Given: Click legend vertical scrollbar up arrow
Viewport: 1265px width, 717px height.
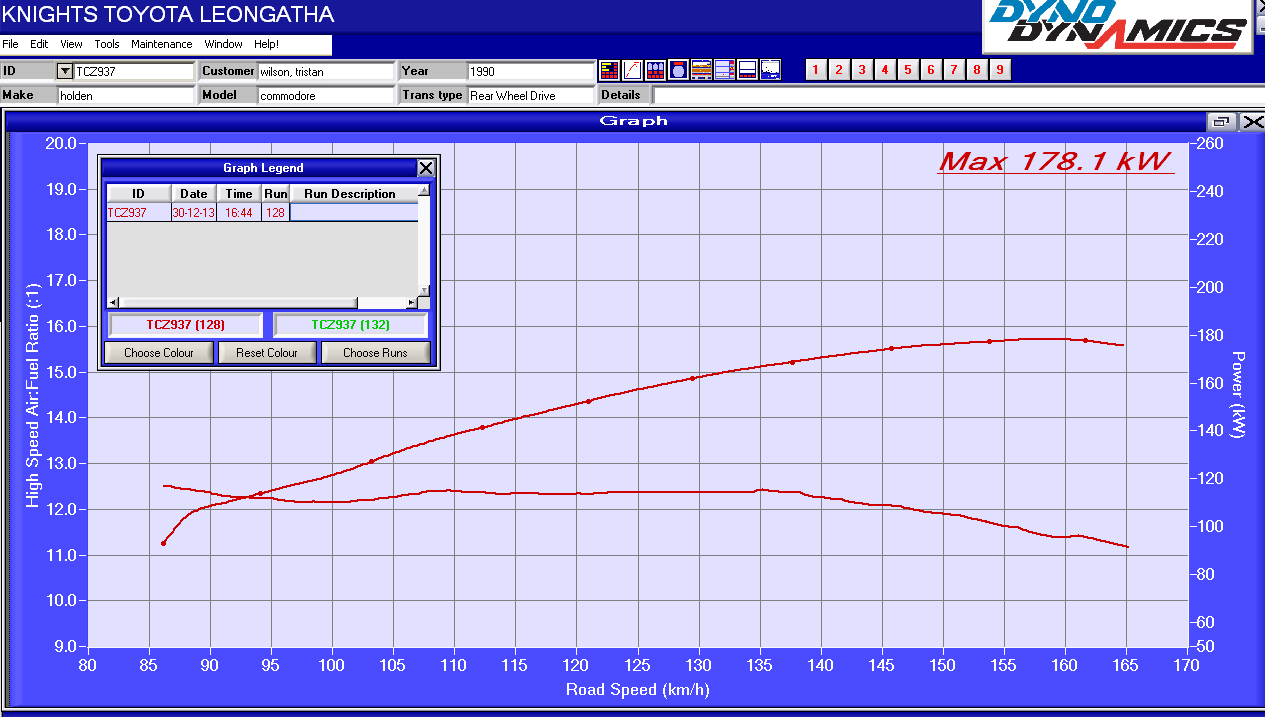Looking at the screenshot, I should point(424,190).
